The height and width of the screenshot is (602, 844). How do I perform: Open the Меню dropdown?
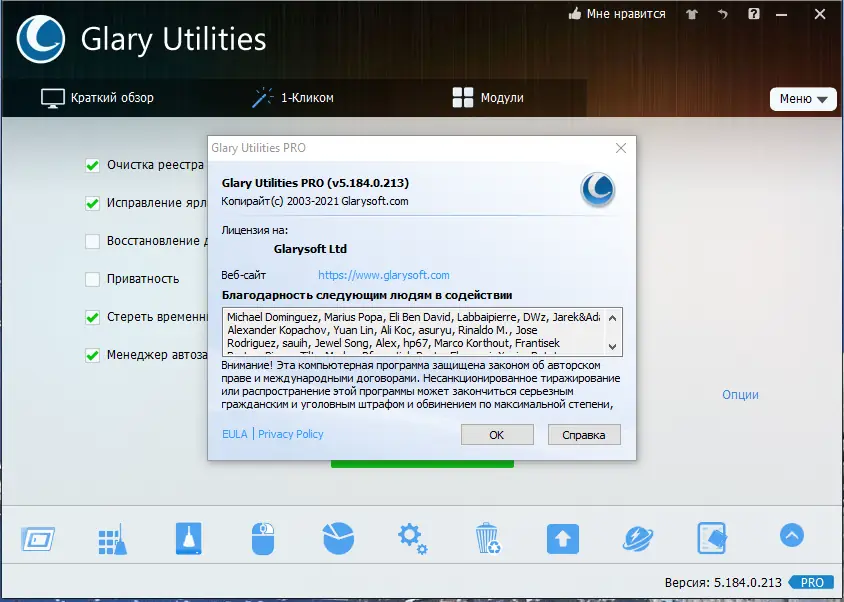[x=803, y=99]
